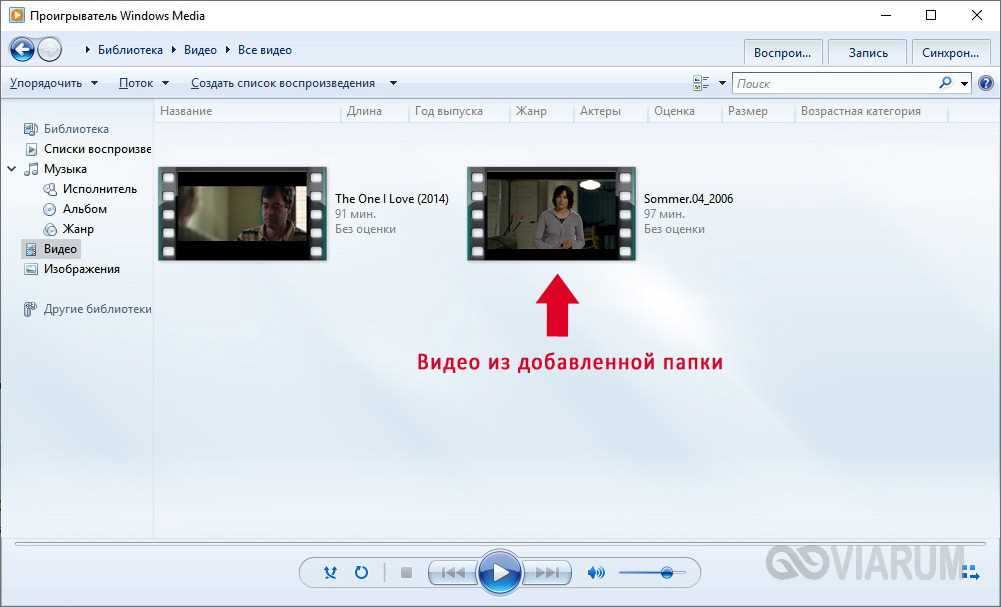Click the search magnifier icon

(945, 83)
